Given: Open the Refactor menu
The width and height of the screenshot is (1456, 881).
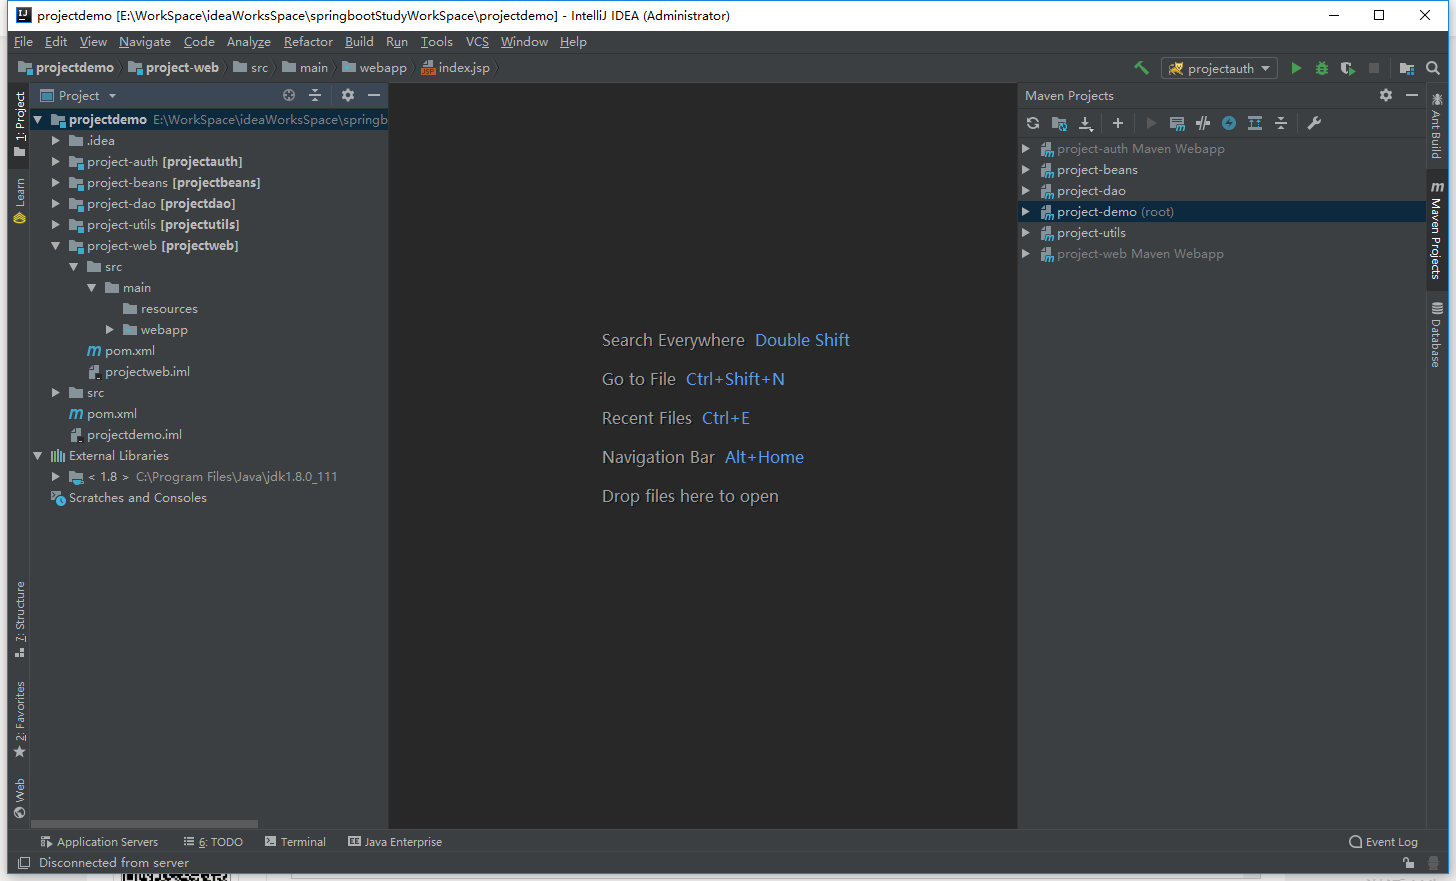Looking at the screenshot, I should pyautogui.click(x=308, y=42).
